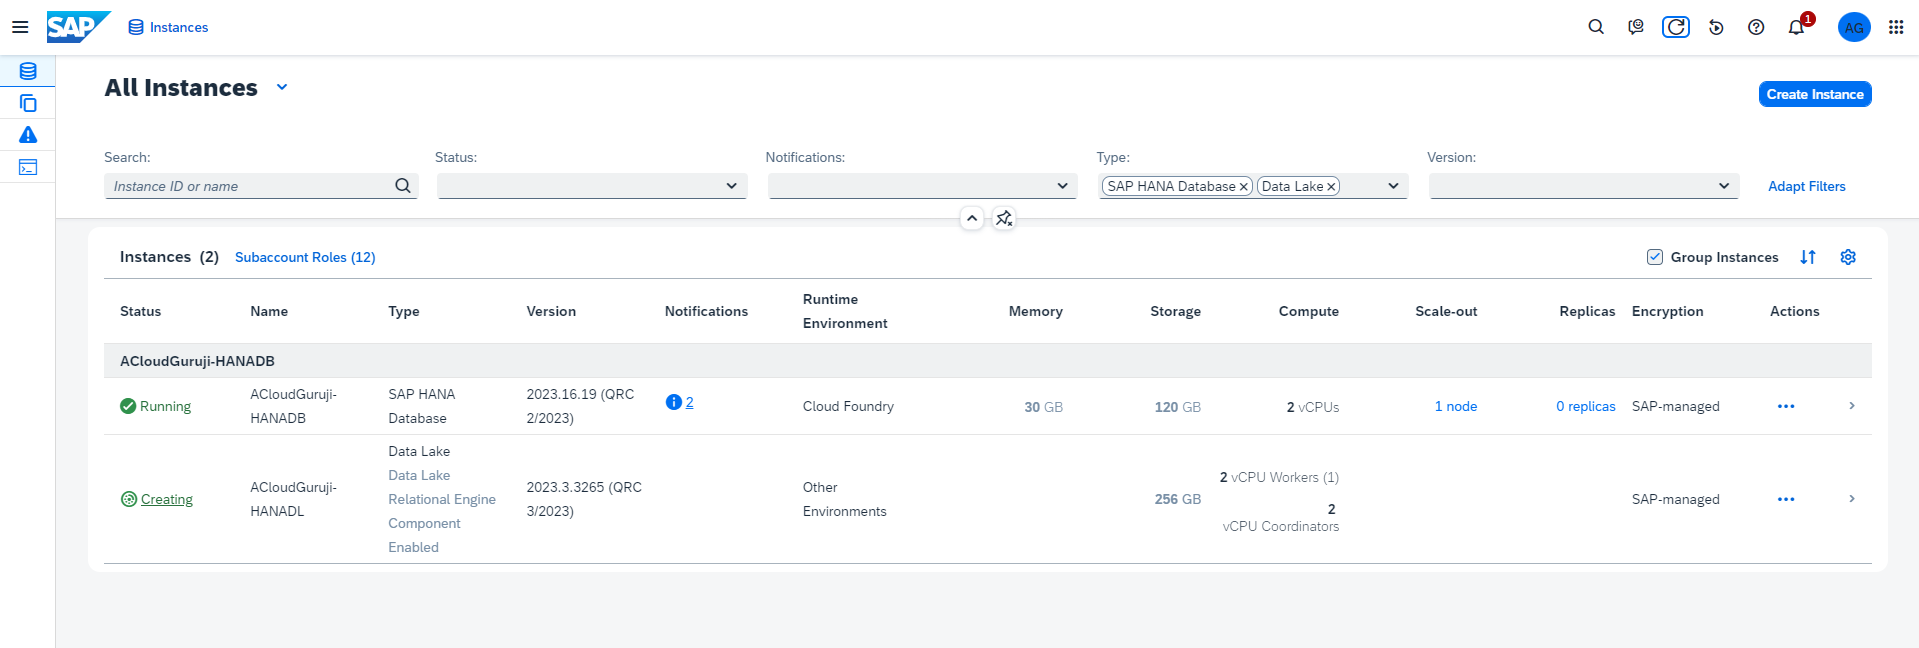Open the app launcher grid icon
Viewport: 1919px width, 648px height.
[x=1896, y=27]
